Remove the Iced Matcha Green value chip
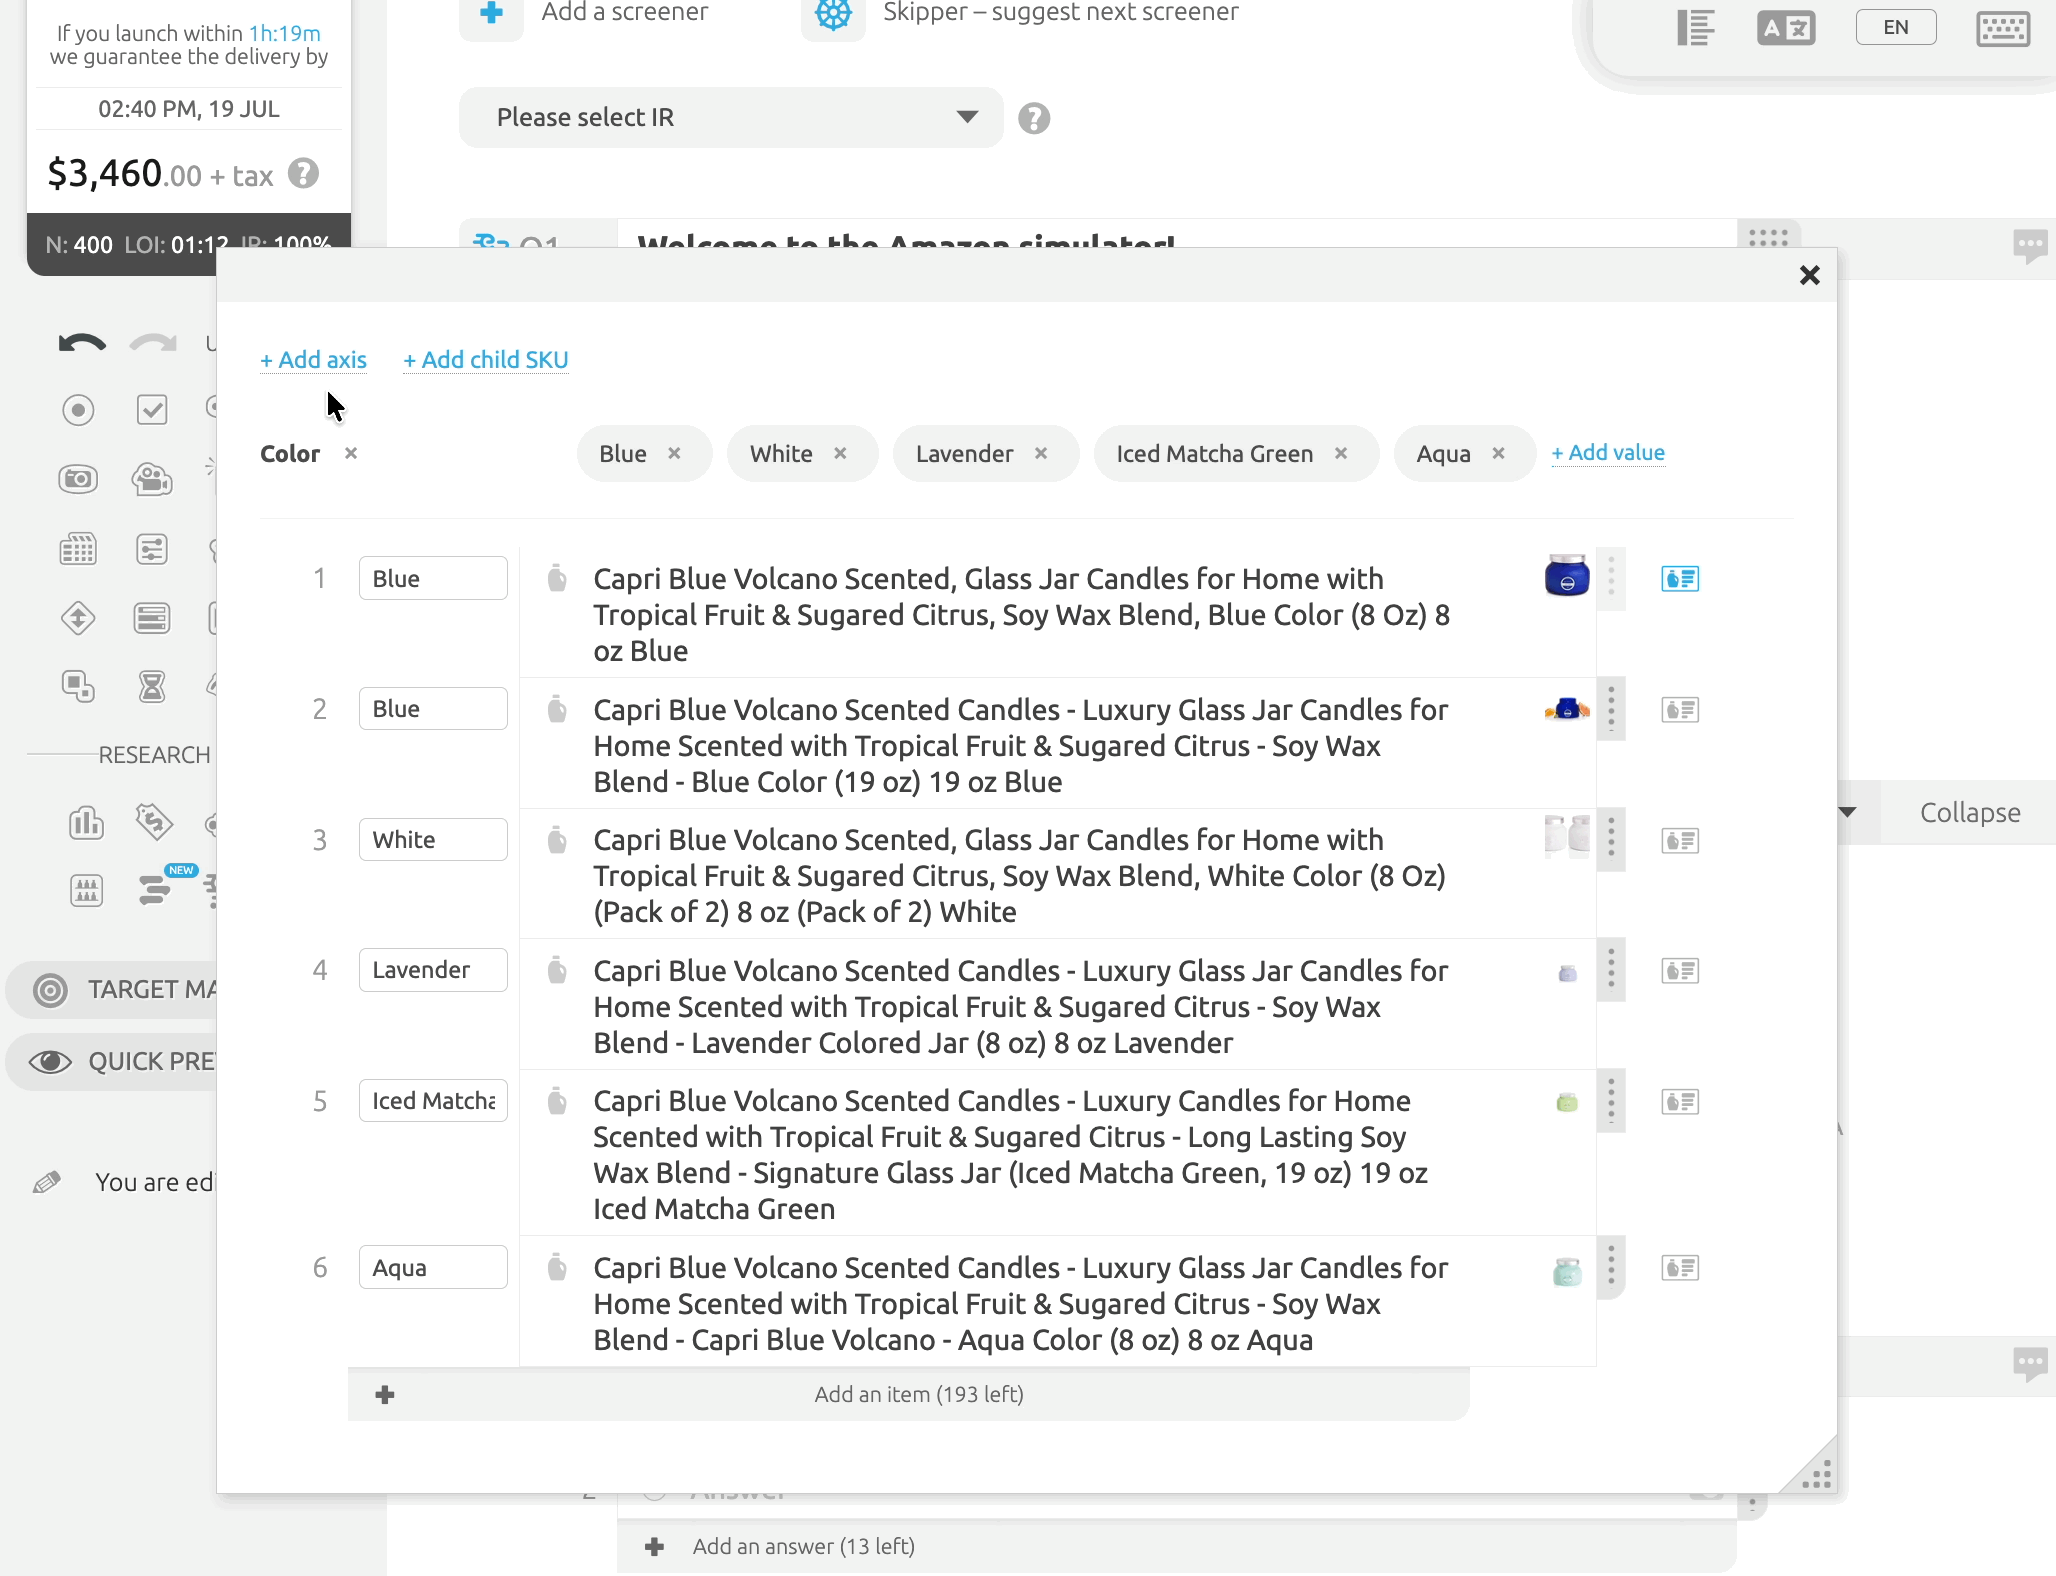2056x1576 pixels. point(1341,453)
